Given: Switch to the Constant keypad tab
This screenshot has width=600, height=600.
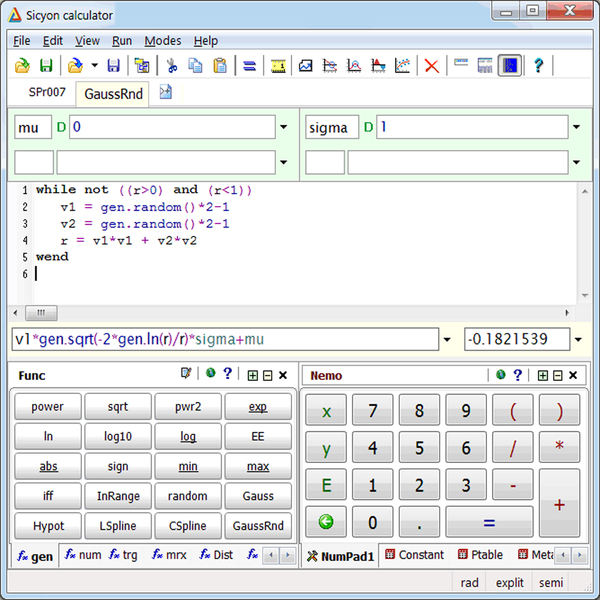Looking at the screenshot, I should (x=414, y=555).
